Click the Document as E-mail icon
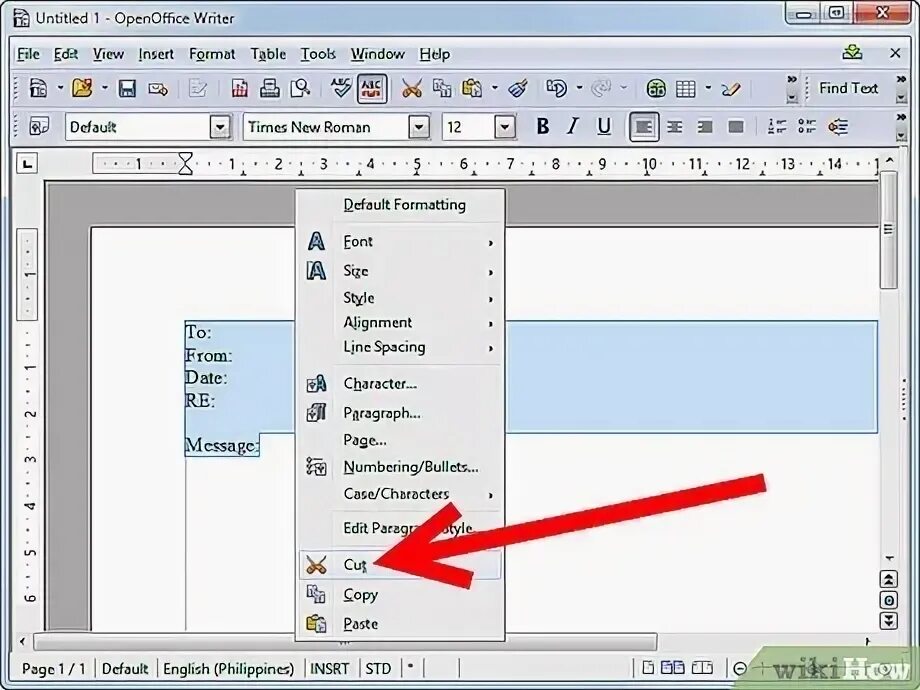The width and height of the screenshot is (920, 690). 158,89
